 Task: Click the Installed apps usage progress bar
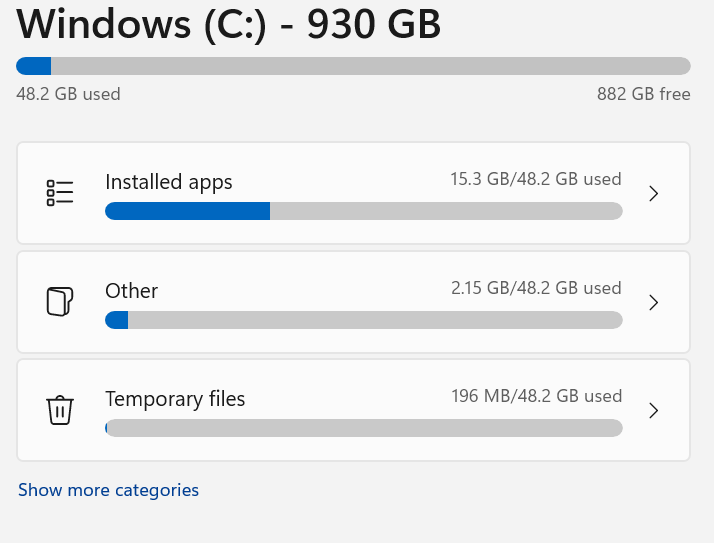click(x=363, y=211)
